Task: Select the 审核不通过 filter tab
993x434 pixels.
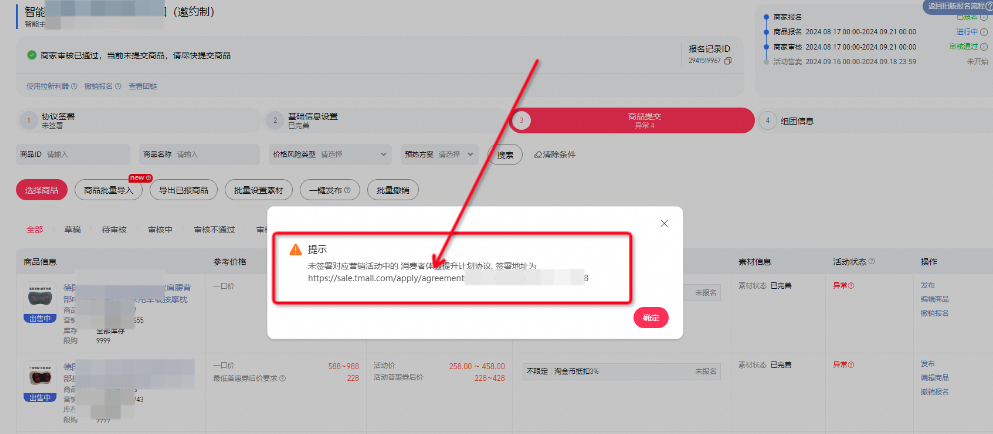Action: [214, 230]
